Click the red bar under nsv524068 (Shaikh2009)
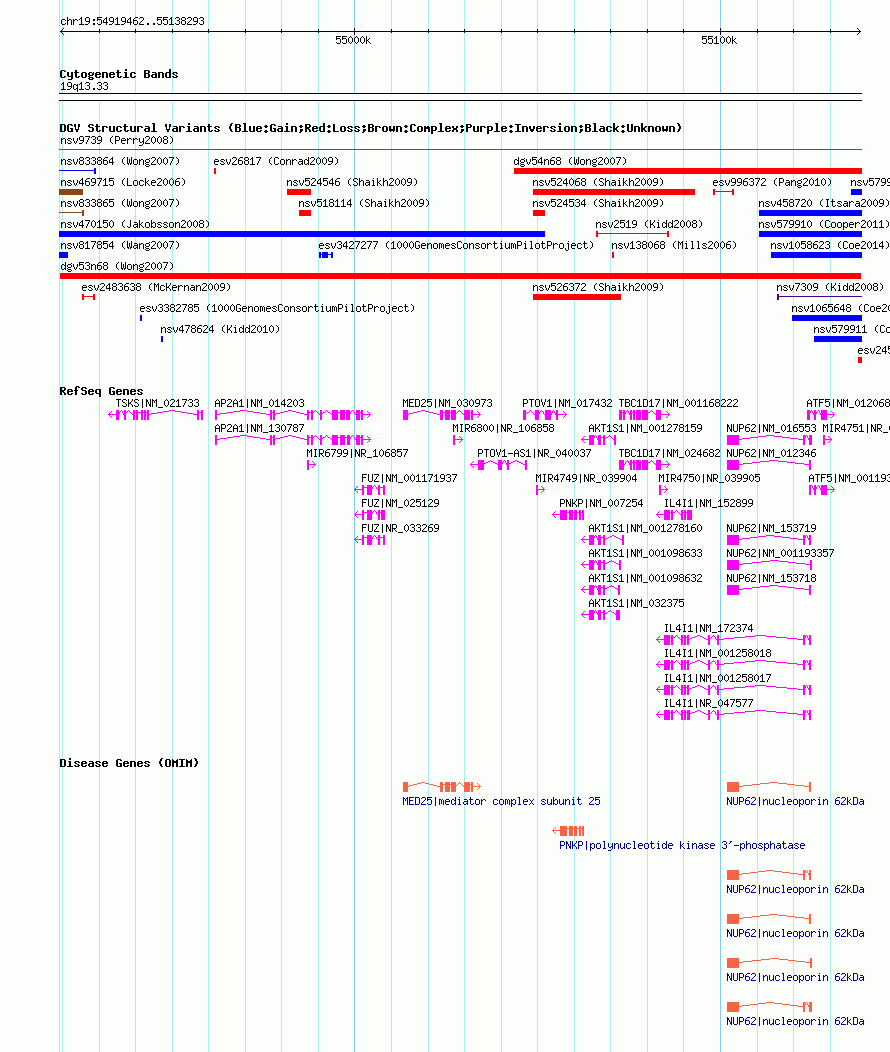This screenshot has width=890, height=1052. point(614,192)
